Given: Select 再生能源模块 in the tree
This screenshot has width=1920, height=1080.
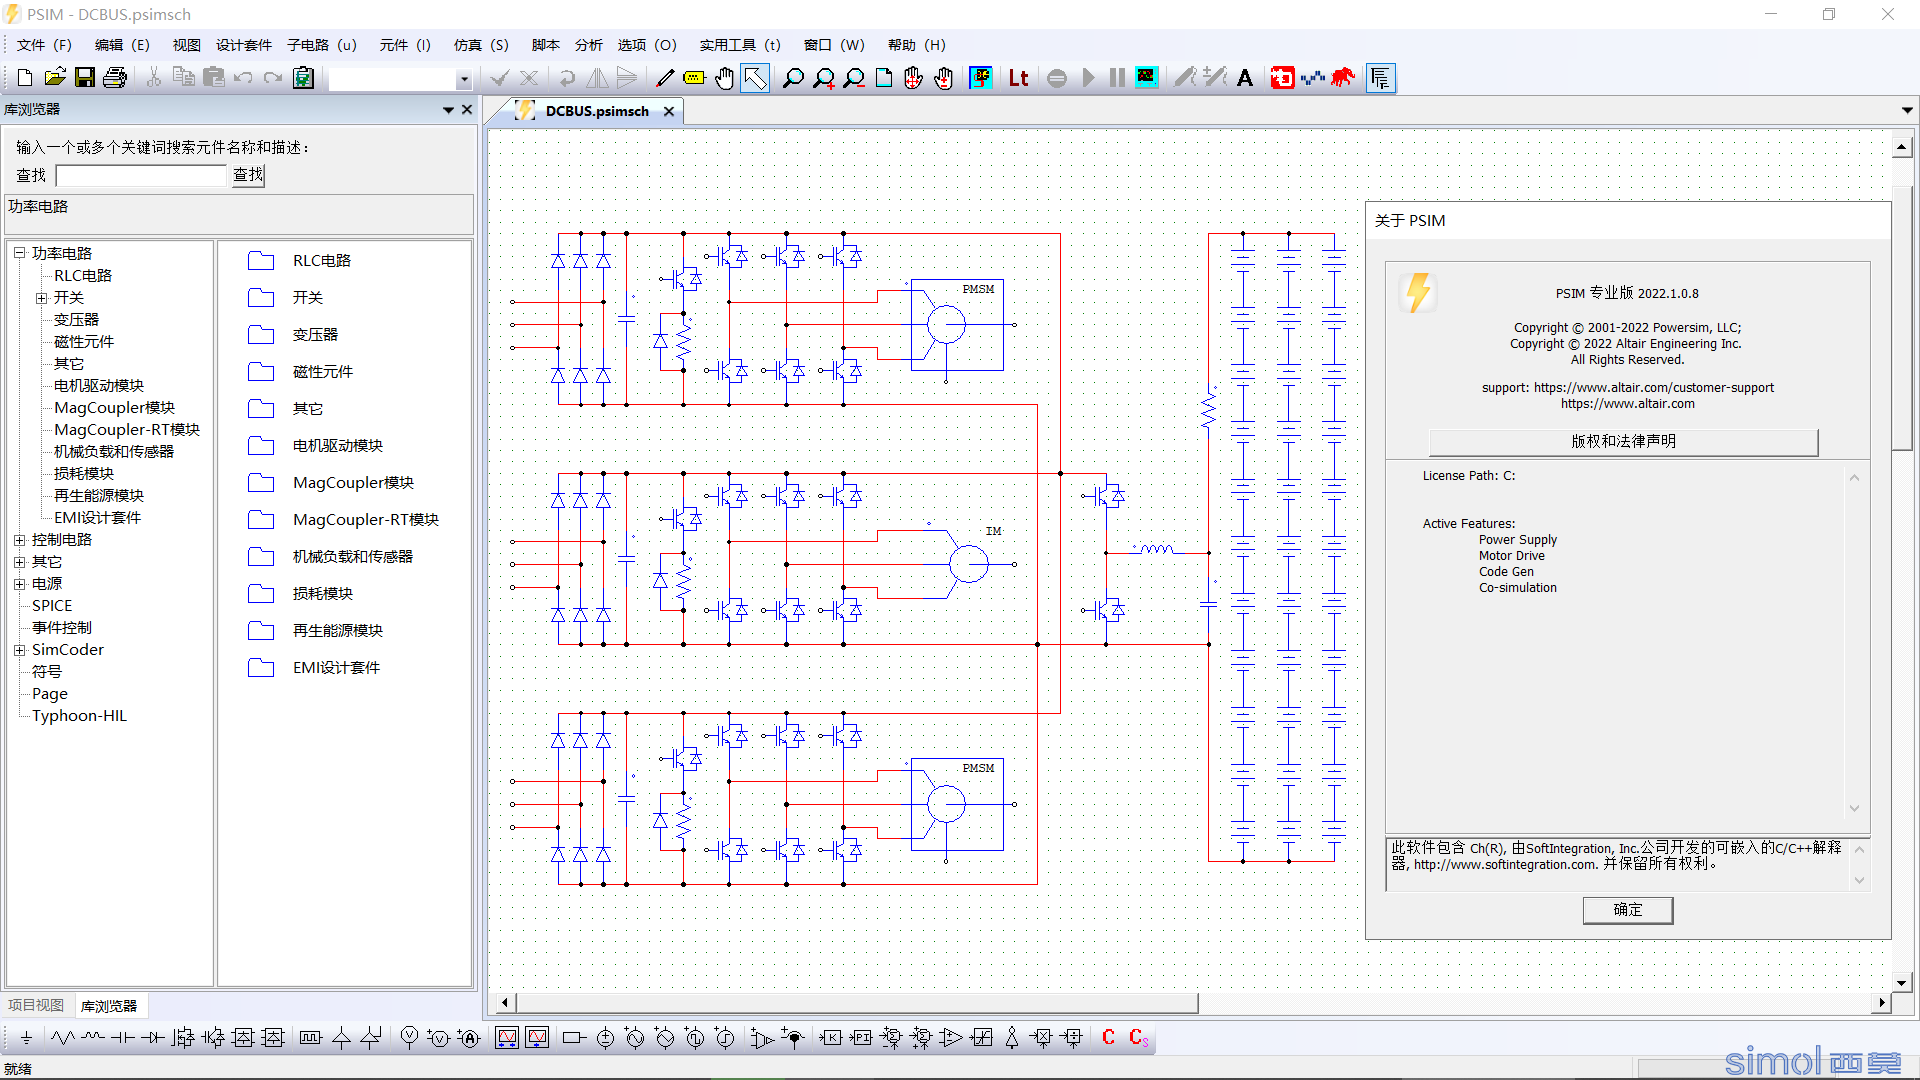Looking at the screenshot, I should [x=99, y=496].
